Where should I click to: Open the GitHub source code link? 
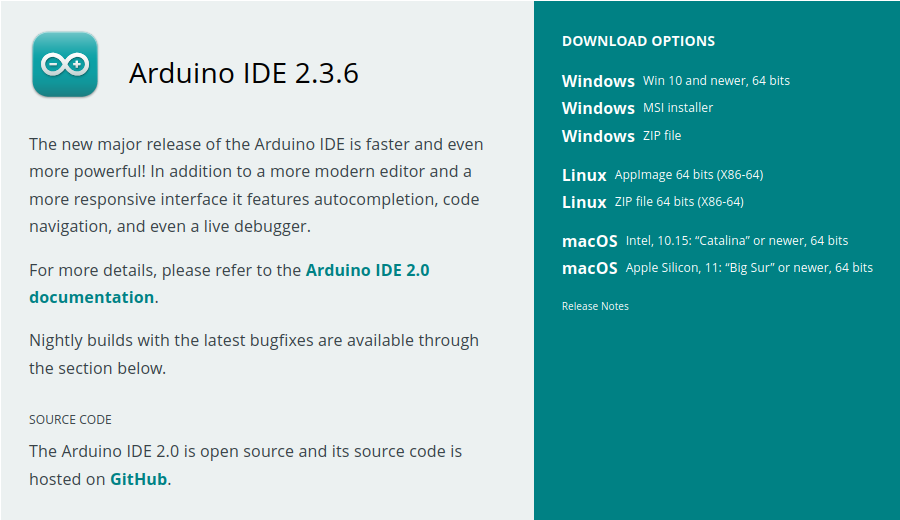[x=138, y=479]
